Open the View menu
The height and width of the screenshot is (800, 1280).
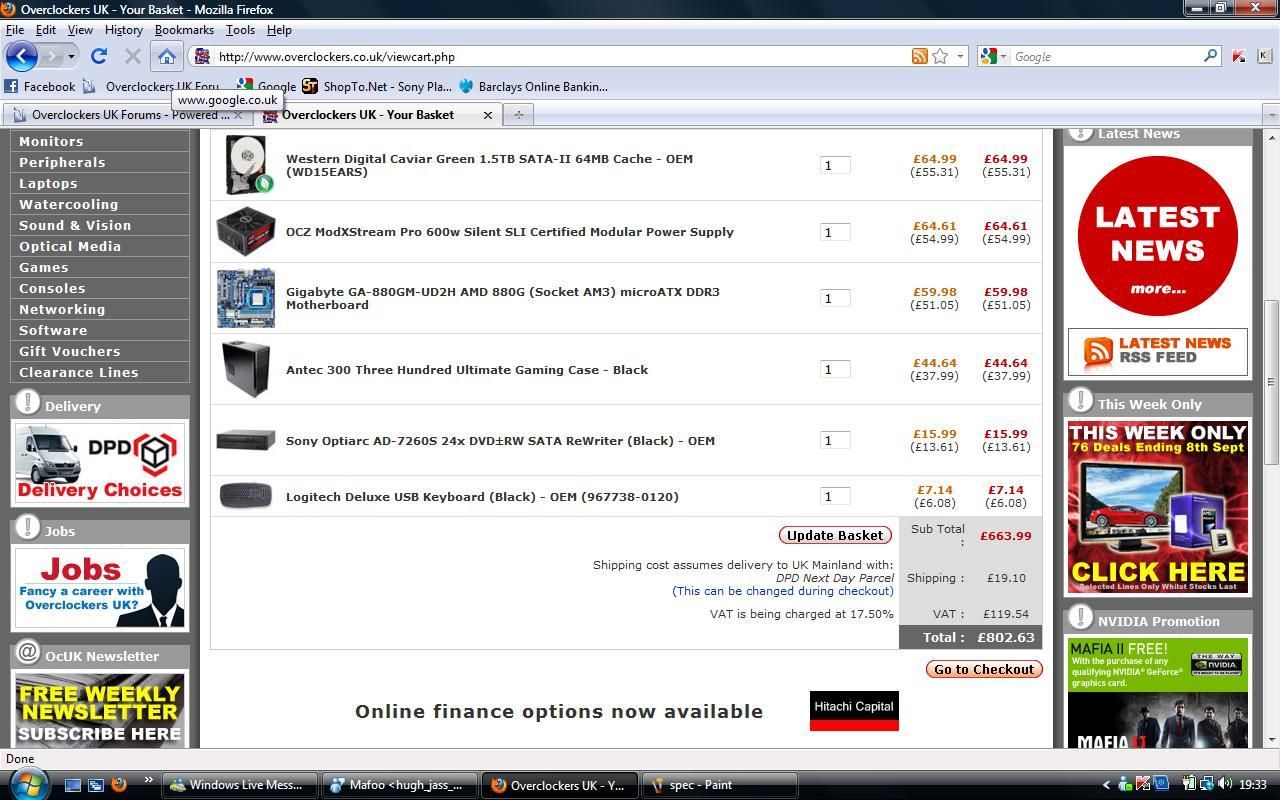coord(80,30)
